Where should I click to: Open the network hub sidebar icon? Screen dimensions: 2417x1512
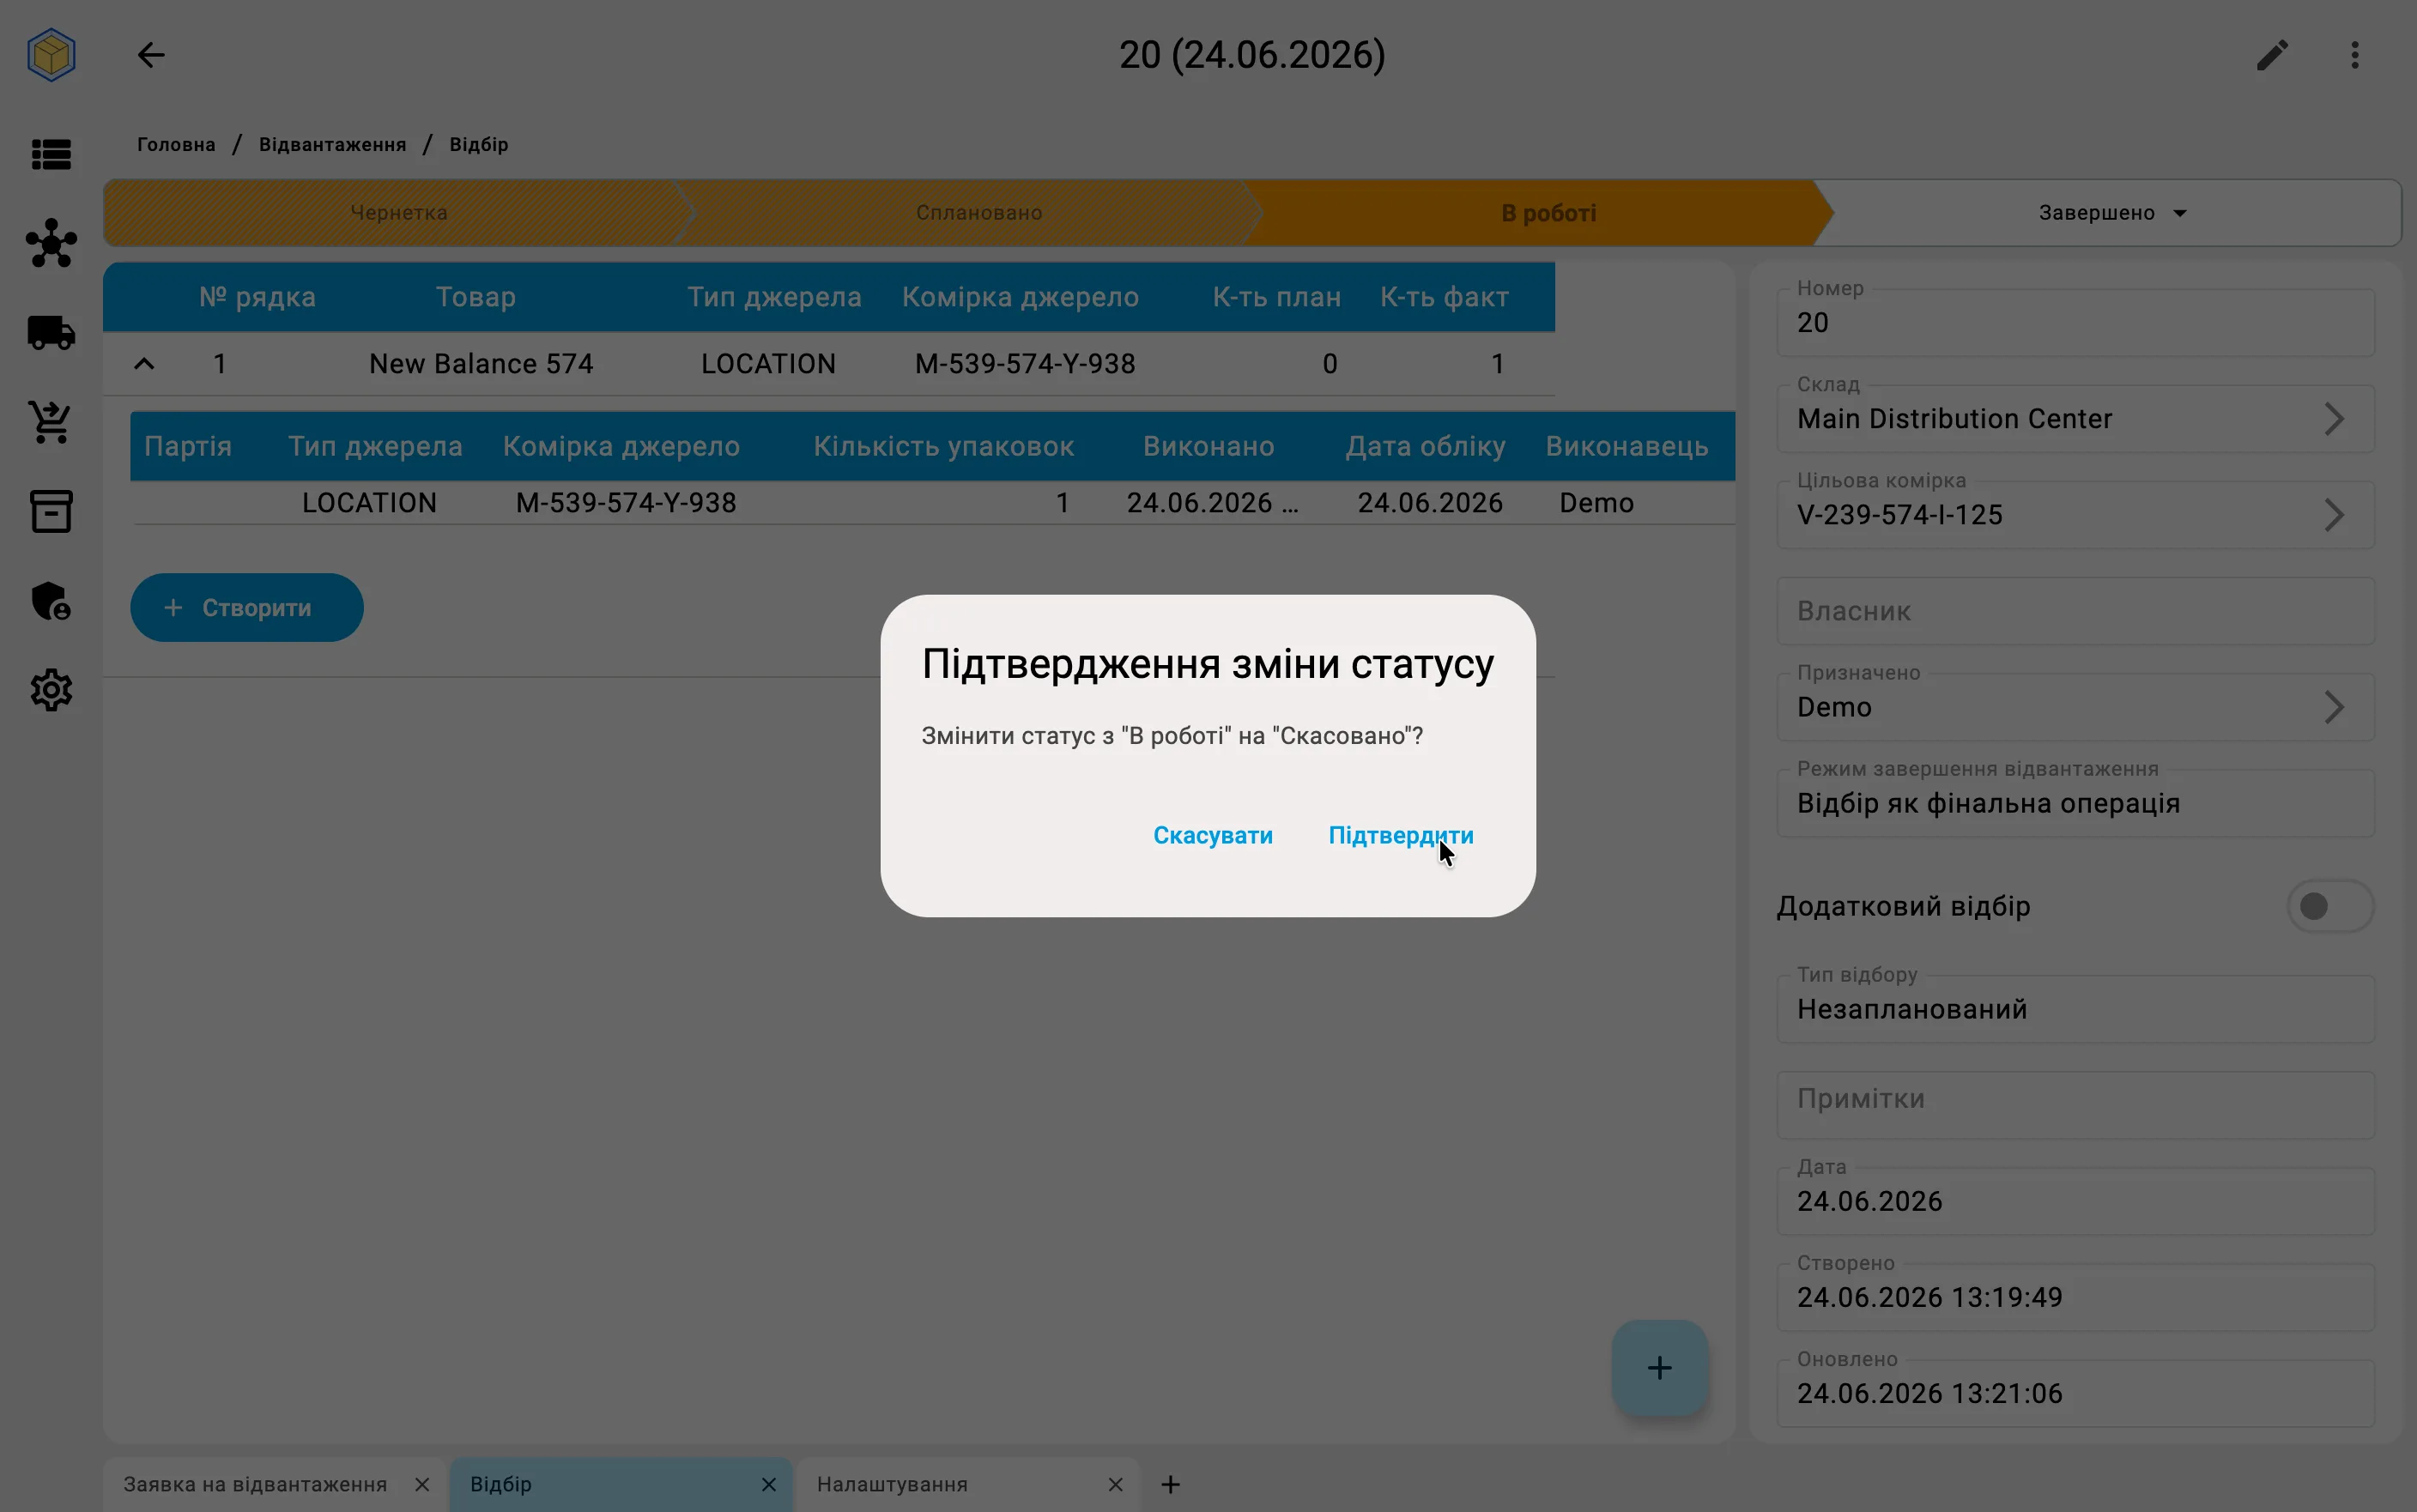pyautogui.click(x=51, y=243)
